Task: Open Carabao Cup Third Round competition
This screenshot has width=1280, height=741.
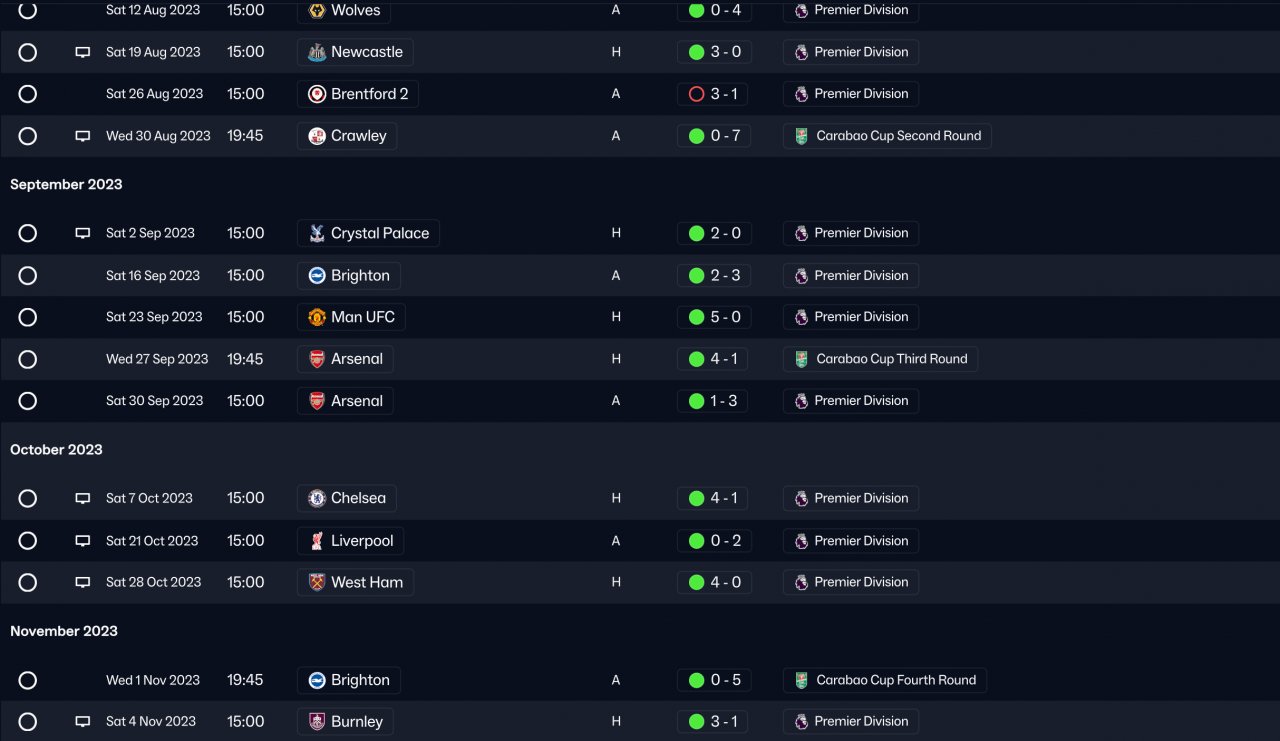Action: click(880, 359)
